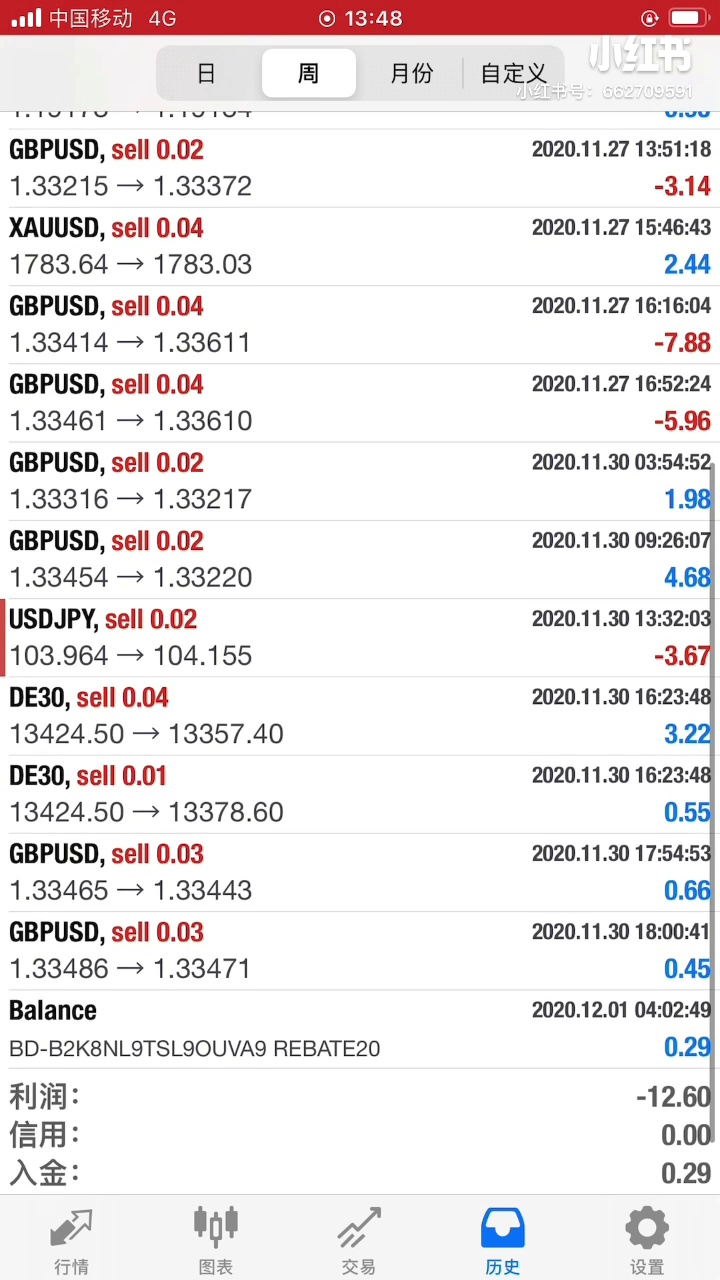Select the DE30 sell 0.04 trade row
The image size is (720, 1280).
[x=360, y=716]
